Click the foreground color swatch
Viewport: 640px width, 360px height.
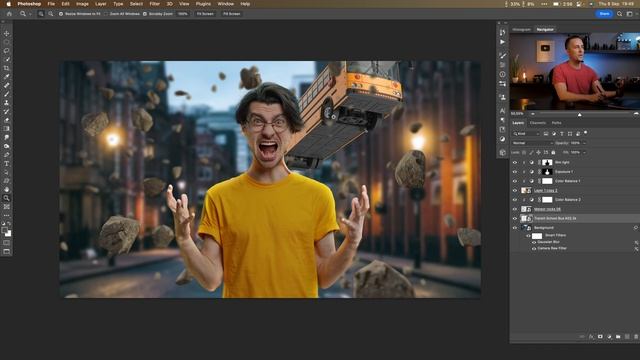pos(4,231)
